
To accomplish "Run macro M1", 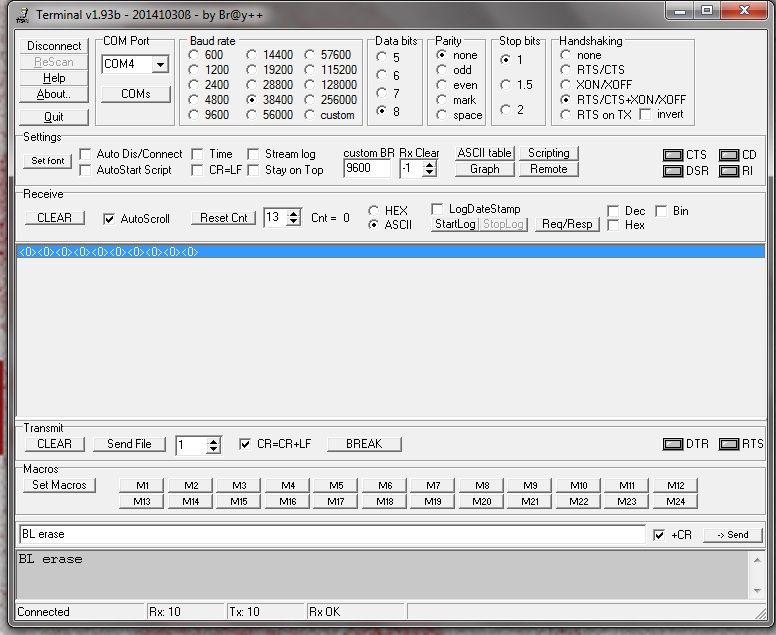I will pos(142,486).
